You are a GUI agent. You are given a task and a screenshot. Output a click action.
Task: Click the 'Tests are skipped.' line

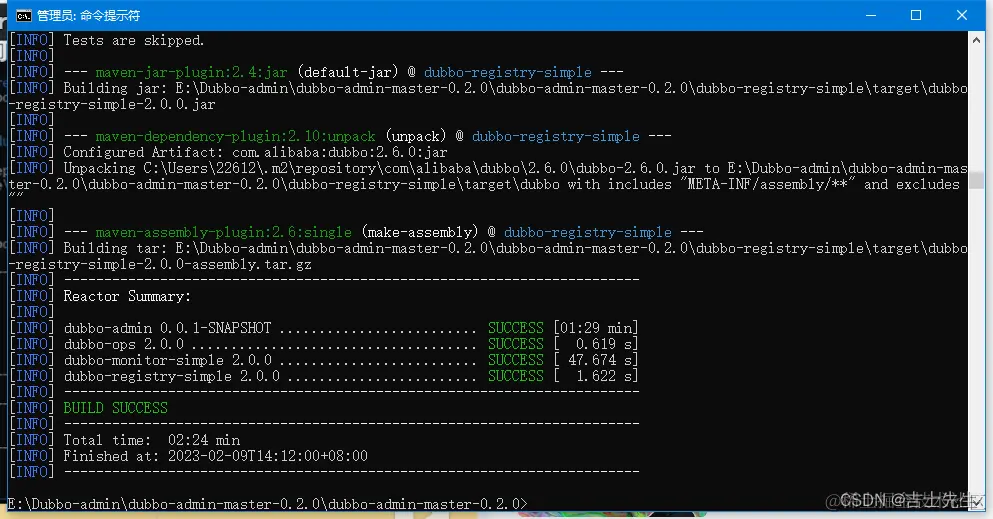click(106, 41)
